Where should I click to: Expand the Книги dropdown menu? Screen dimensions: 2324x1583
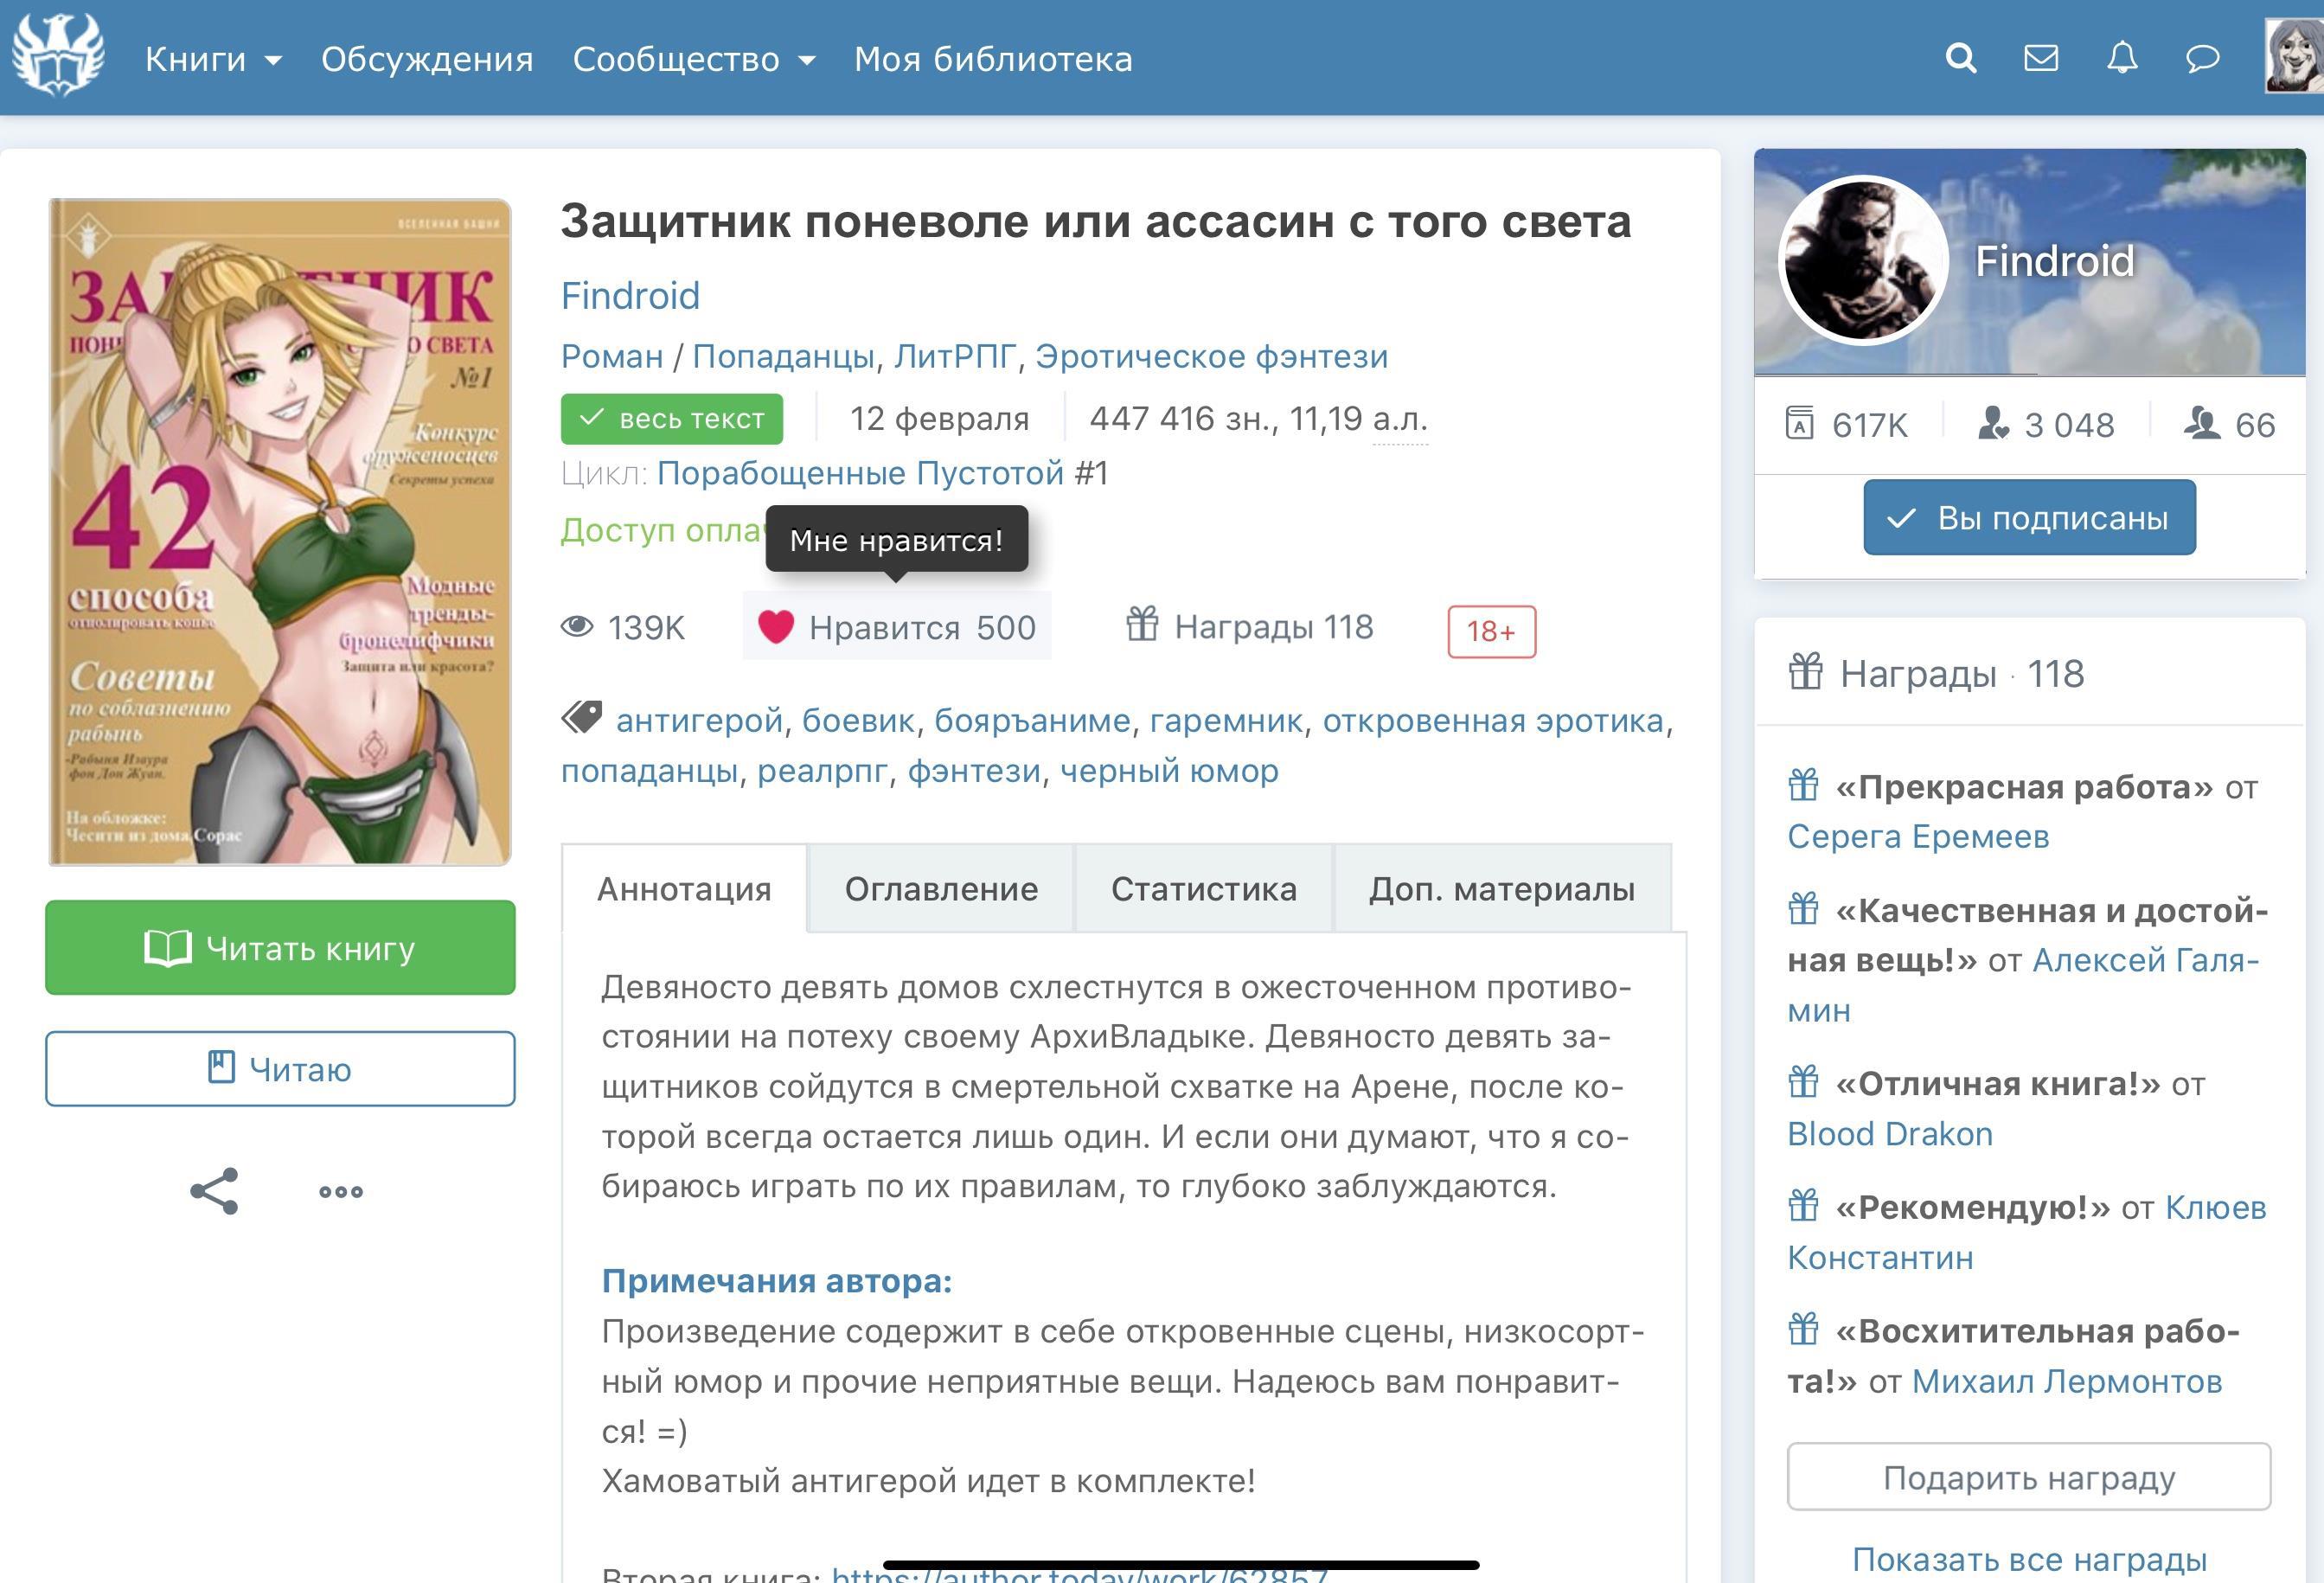tap(213, 59)
